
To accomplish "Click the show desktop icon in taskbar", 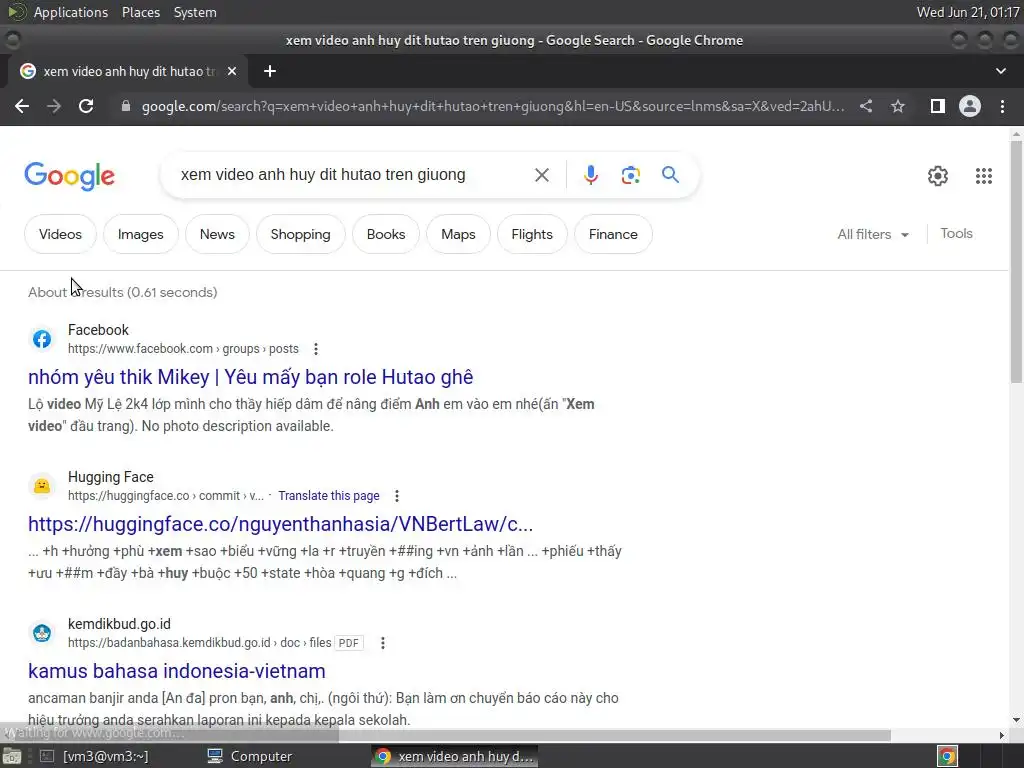I will [12, 756].
